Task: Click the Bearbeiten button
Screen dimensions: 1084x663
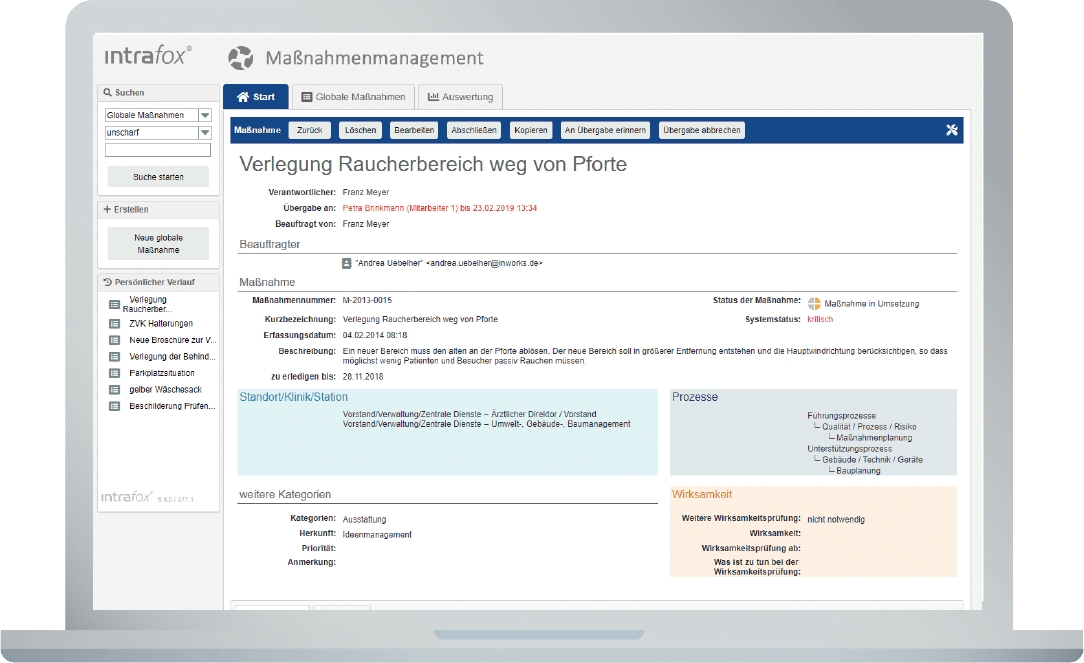Action: tap(414, 130)
